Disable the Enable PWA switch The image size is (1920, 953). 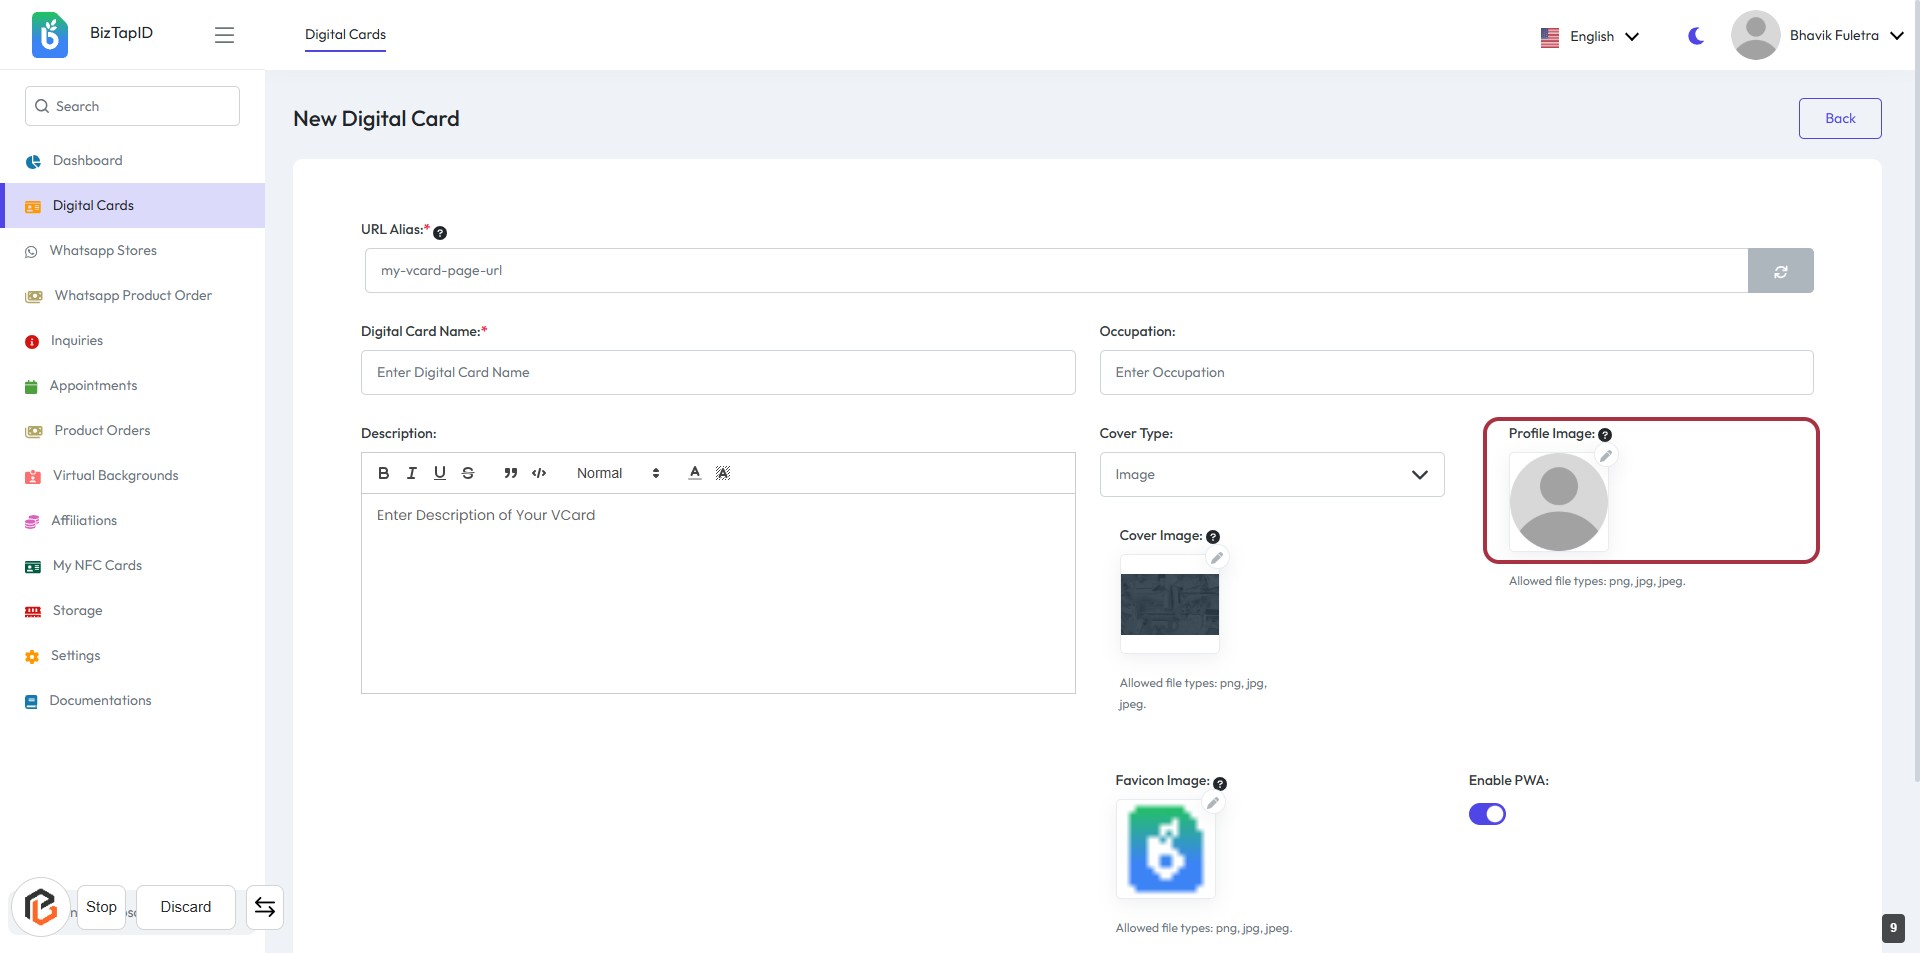click(1487, 814)
